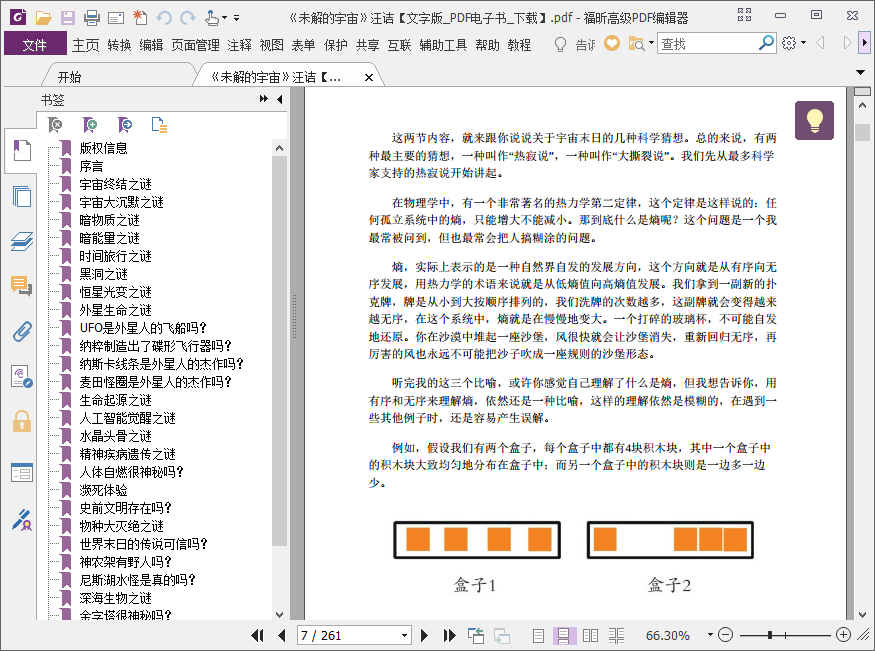This screenshot has height=651, width=875.
Task: Open the Bookmarks side panel icon
Action: point(22,150)
